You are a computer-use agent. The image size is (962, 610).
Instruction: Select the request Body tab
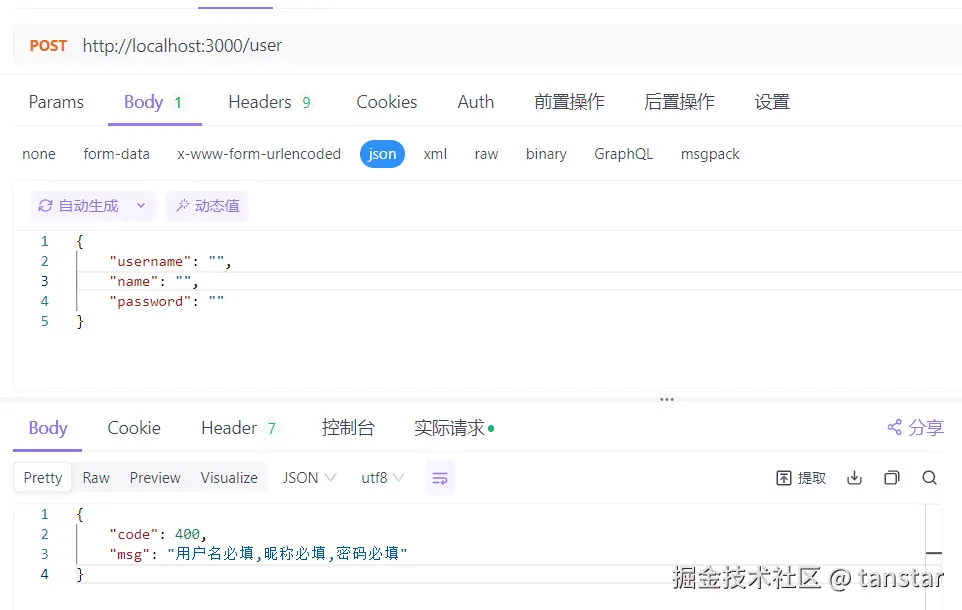point(153,102)
